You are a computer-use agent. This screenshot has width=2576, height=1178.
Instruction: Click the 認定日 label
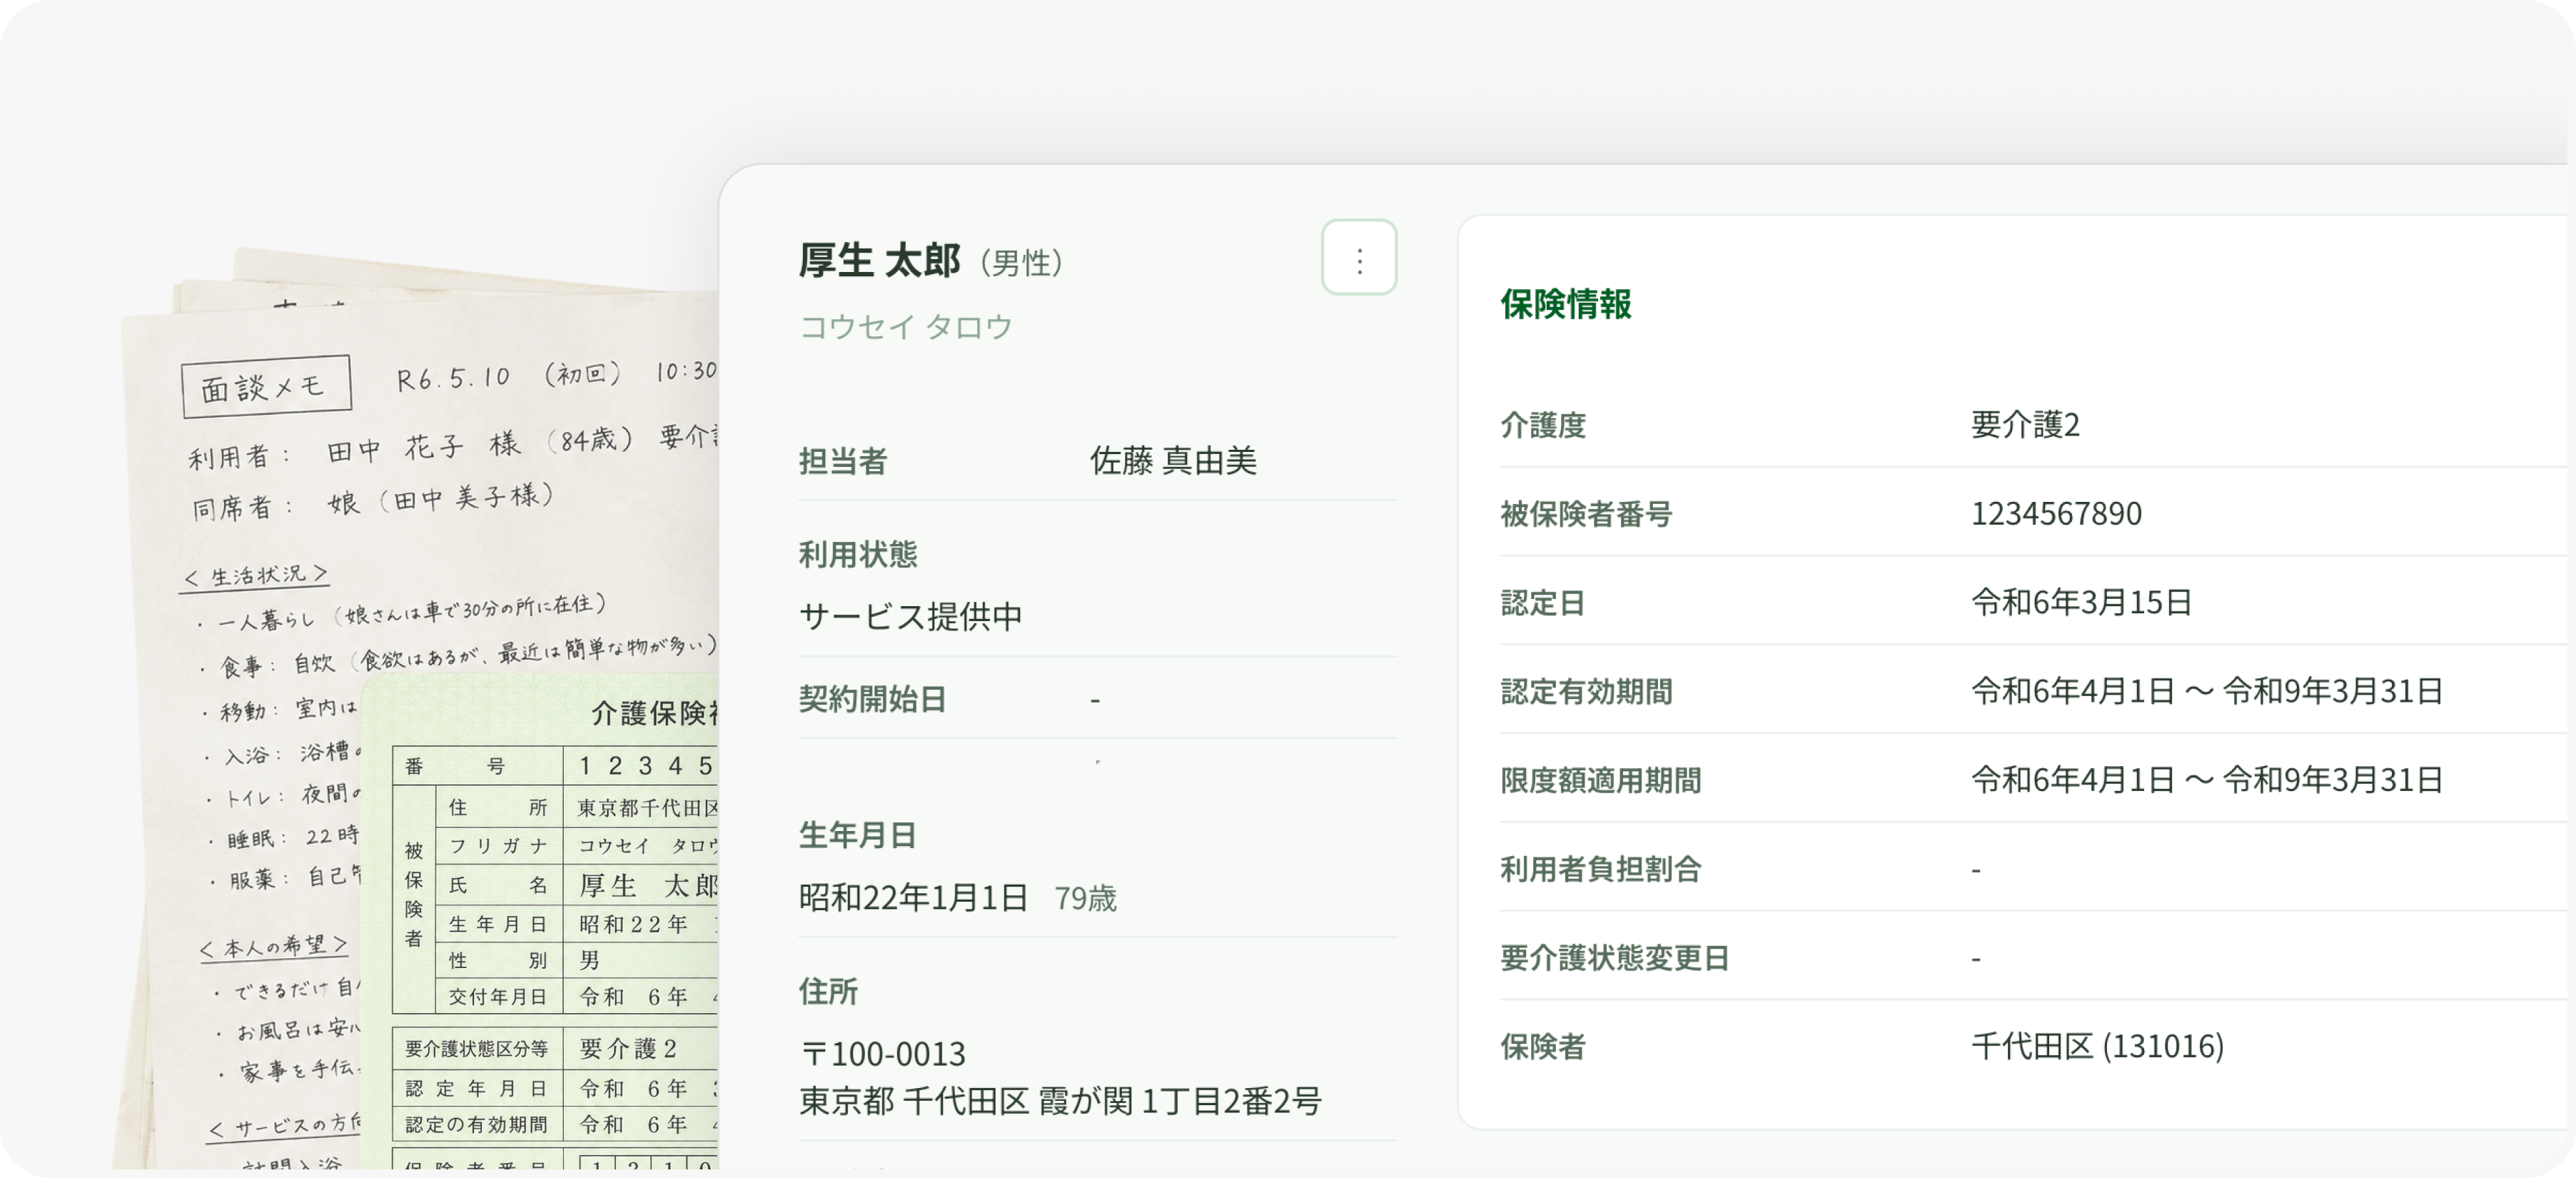[1543, 603]
